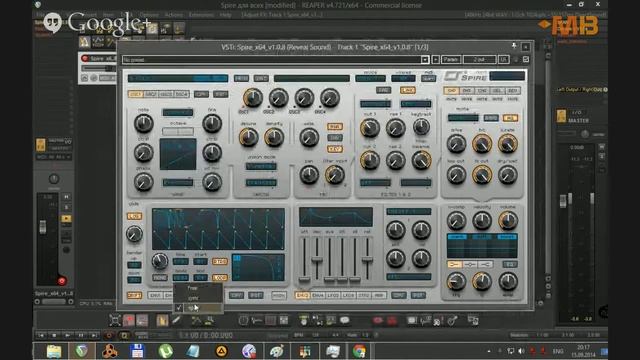The width and height of the screenshot is (640, 360).
Task: Click the stepper waveform display
Action: (x=218, y=229)
